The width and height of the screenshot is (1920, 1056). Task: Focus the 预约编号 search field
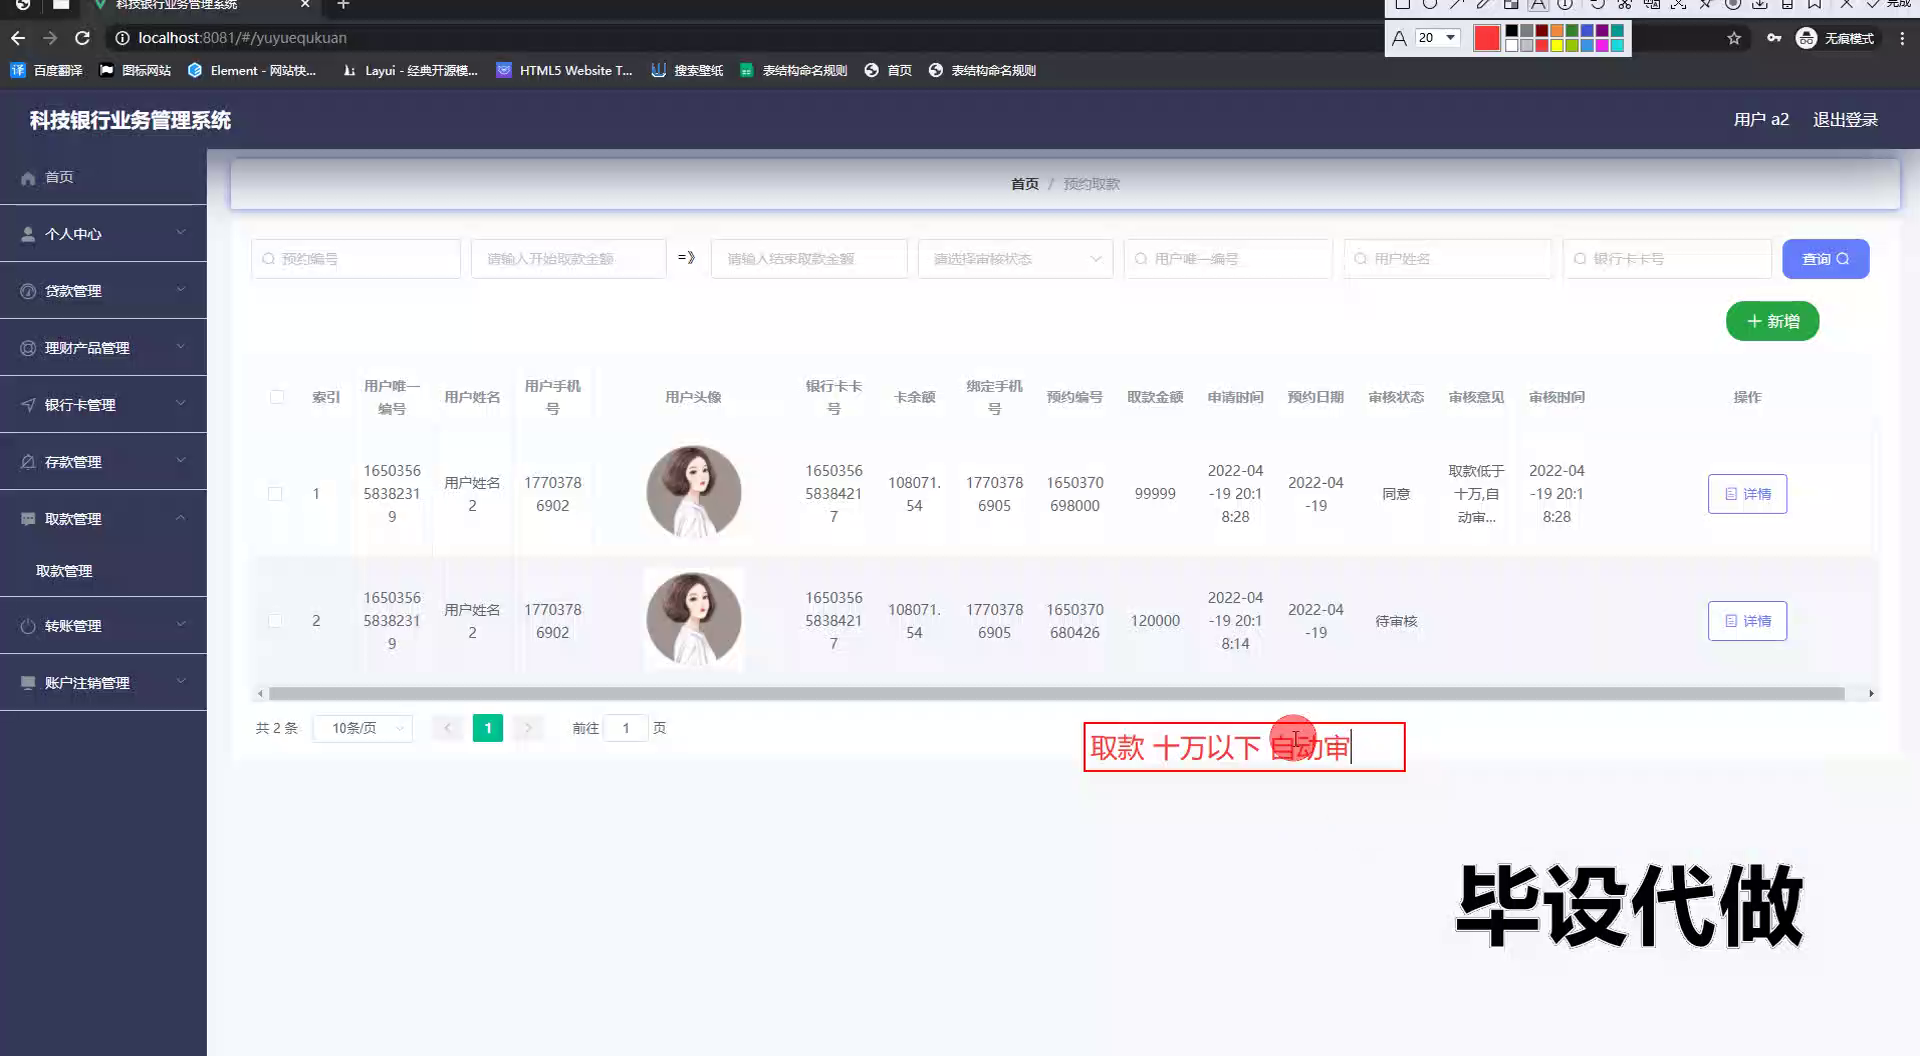[x=356, y=259]
